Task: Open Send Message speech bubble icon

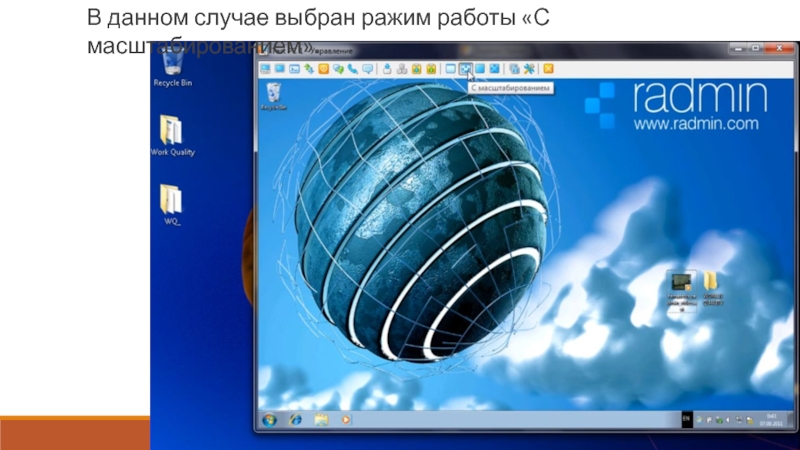Action: [x=368, y=68]
